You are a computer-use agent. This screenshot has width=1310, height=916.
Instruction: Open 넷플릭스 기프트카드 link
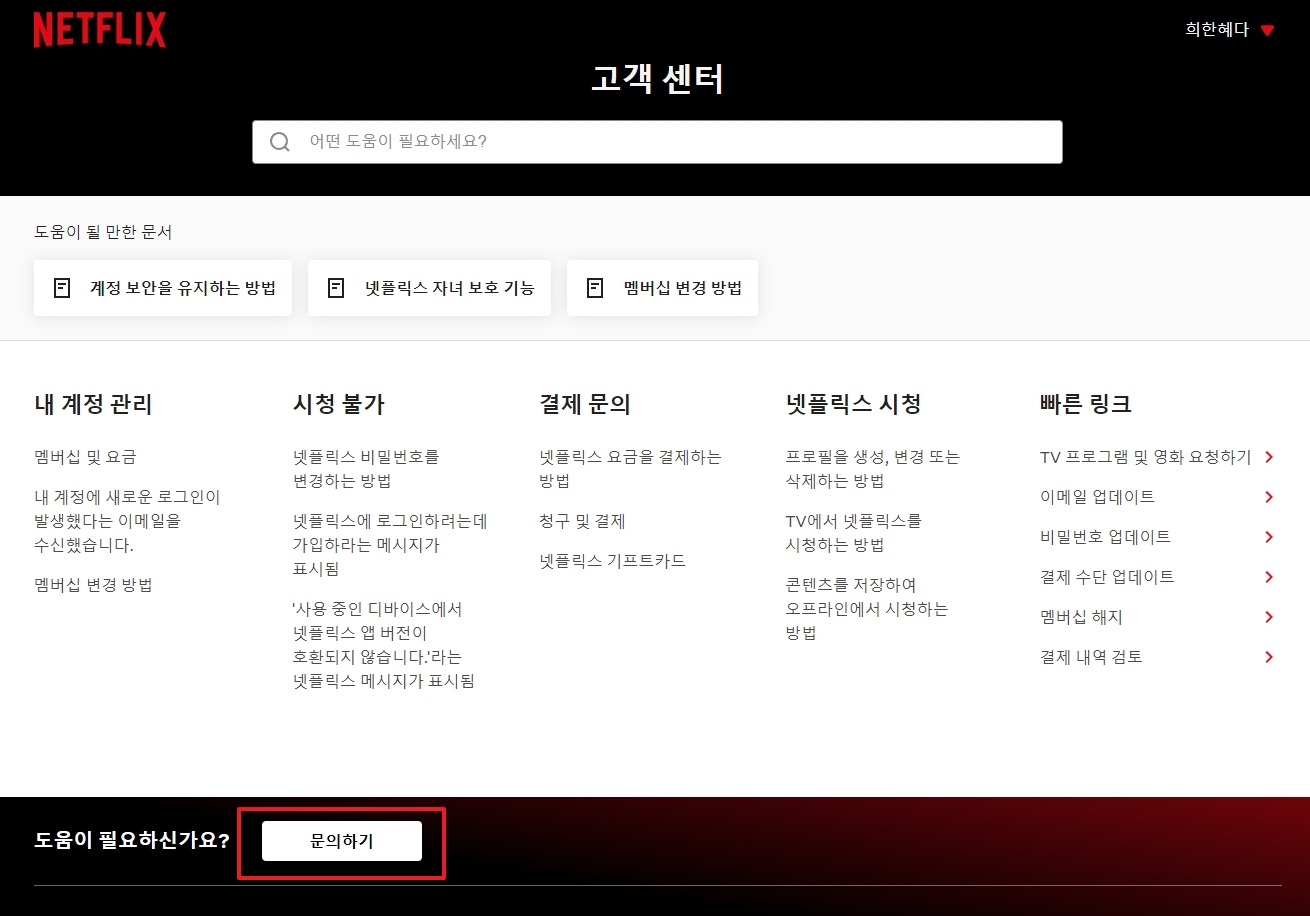[x=612, y=561]
